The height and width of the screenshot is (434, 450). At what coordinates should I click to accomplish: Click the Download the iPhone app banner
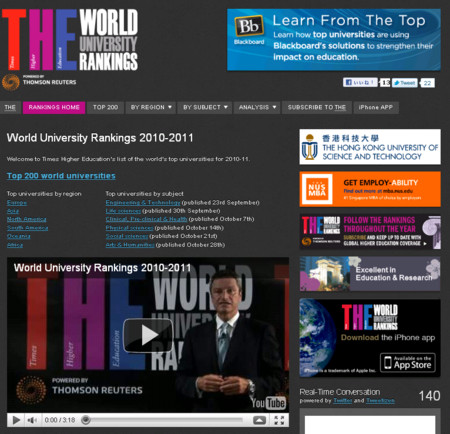tap(370, 338)
